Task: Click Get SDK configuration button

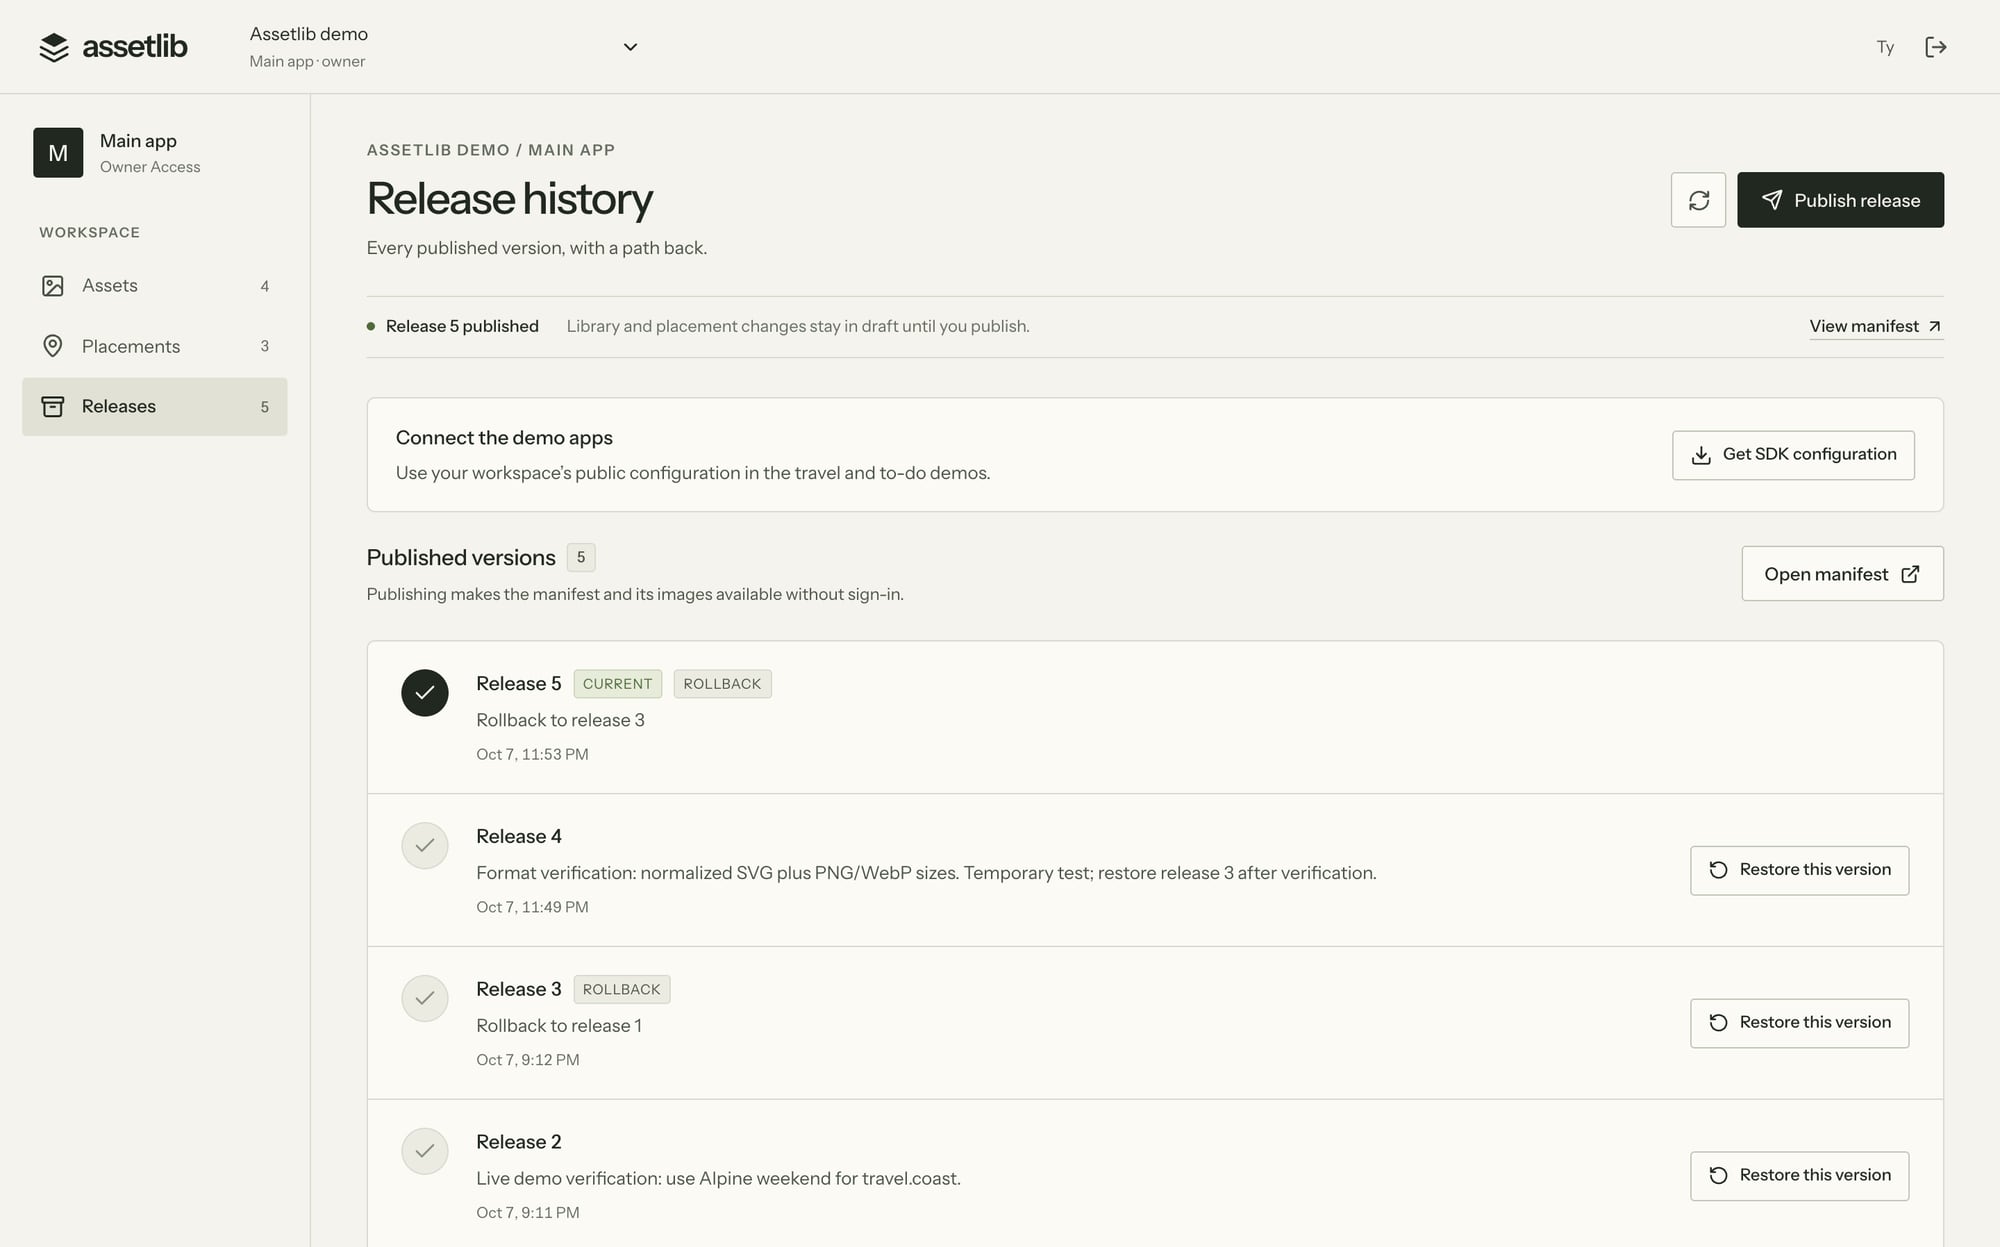Action: click(x=1793, y=455)
